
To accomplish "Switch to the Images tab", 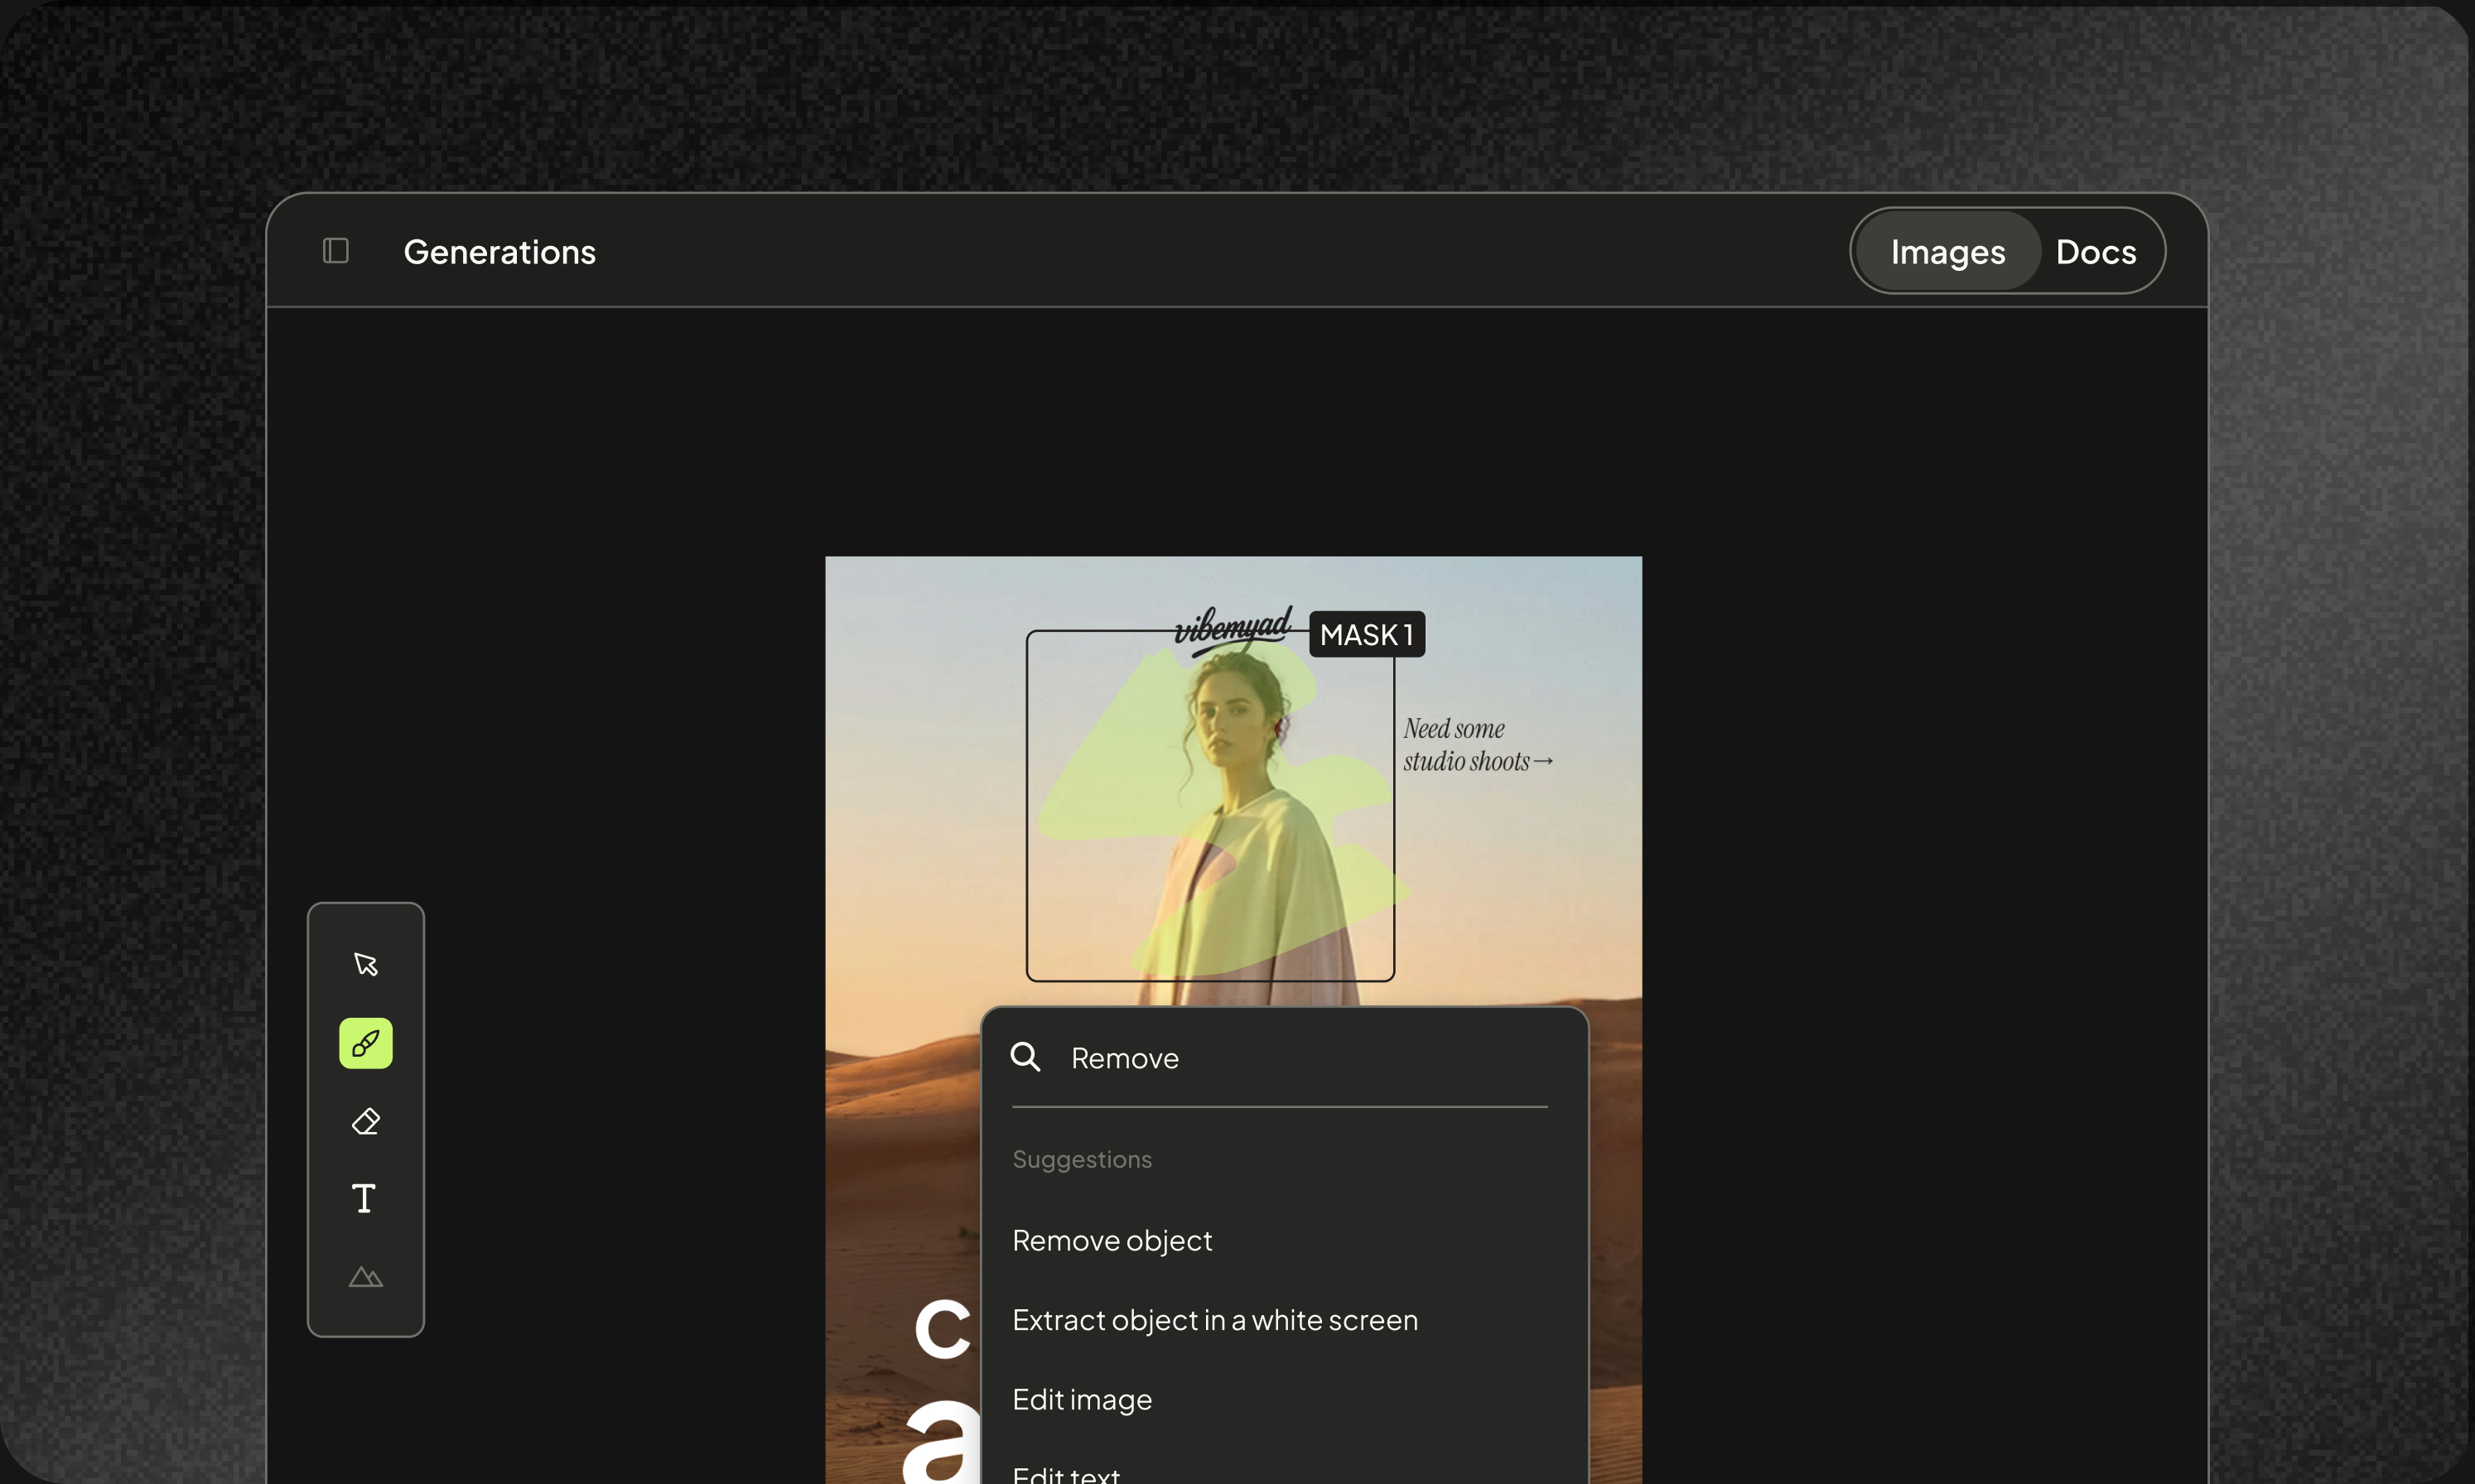I will click(1947, 251).
